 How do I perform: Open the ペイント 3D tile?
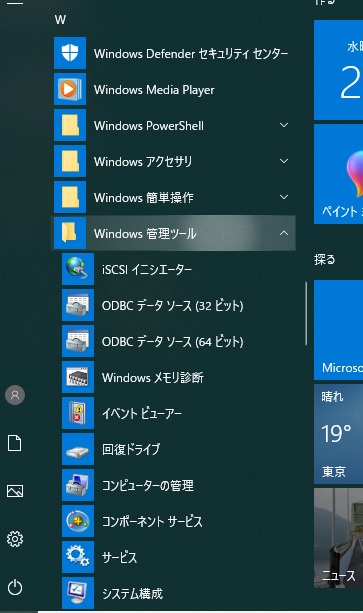[x=338, y=174]
